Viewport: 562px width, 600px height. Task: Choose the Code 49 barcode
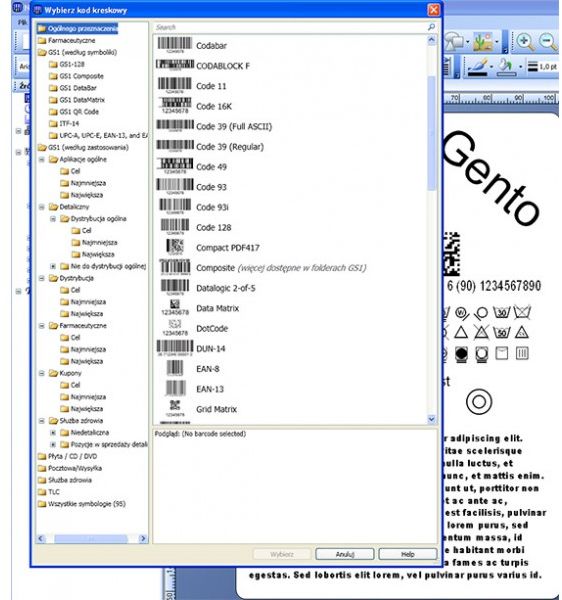(x=192, y=167)
